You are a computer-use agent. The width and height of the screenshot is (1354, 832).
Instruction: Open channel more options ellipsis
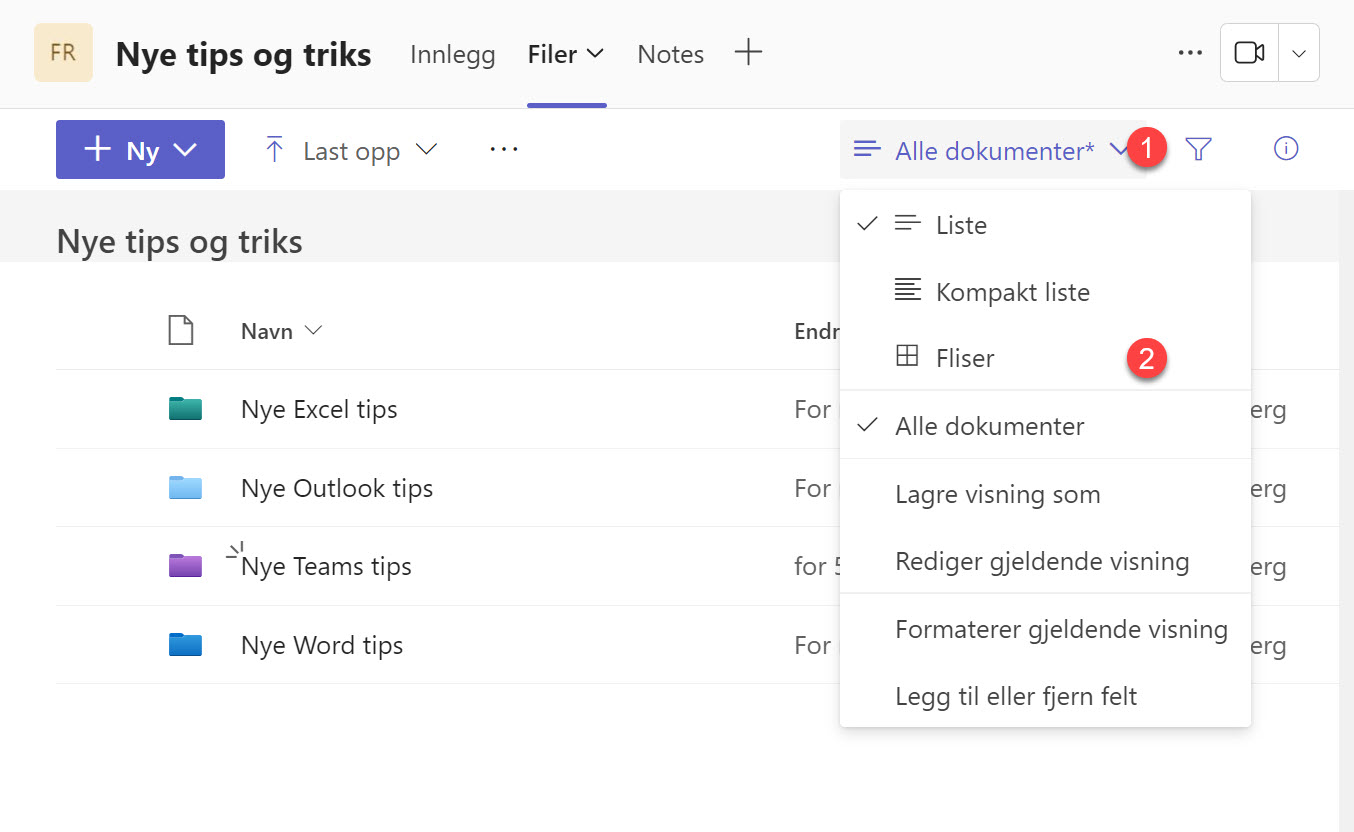1190,53
